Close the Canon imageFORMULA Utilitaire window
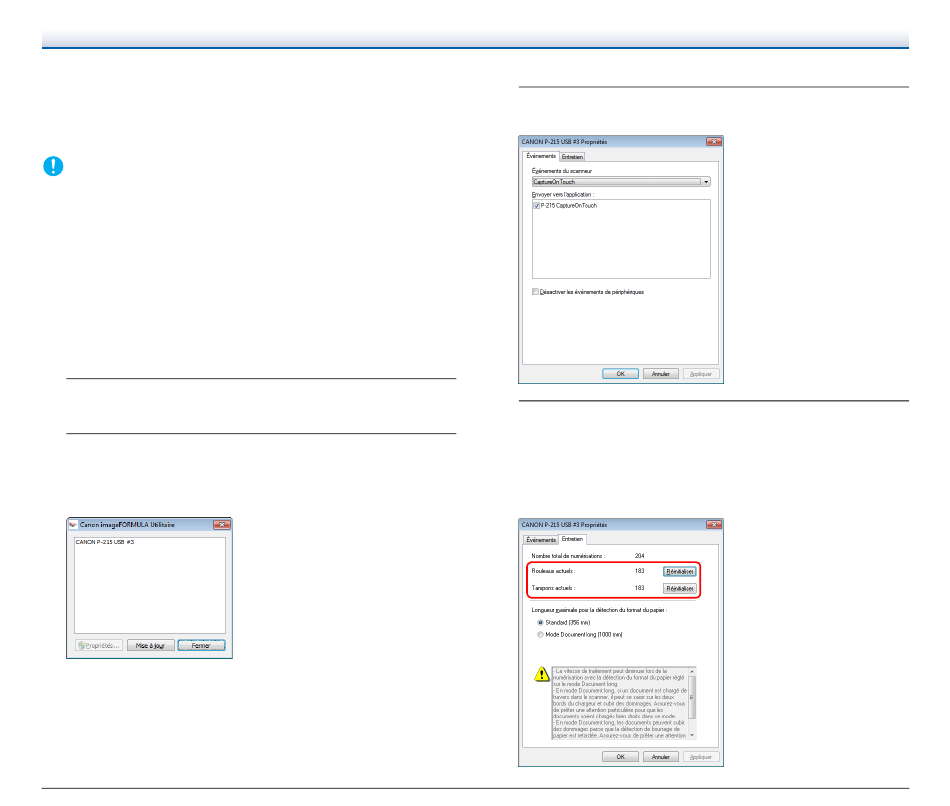950x806 pixels. click(x=222, y=523)
